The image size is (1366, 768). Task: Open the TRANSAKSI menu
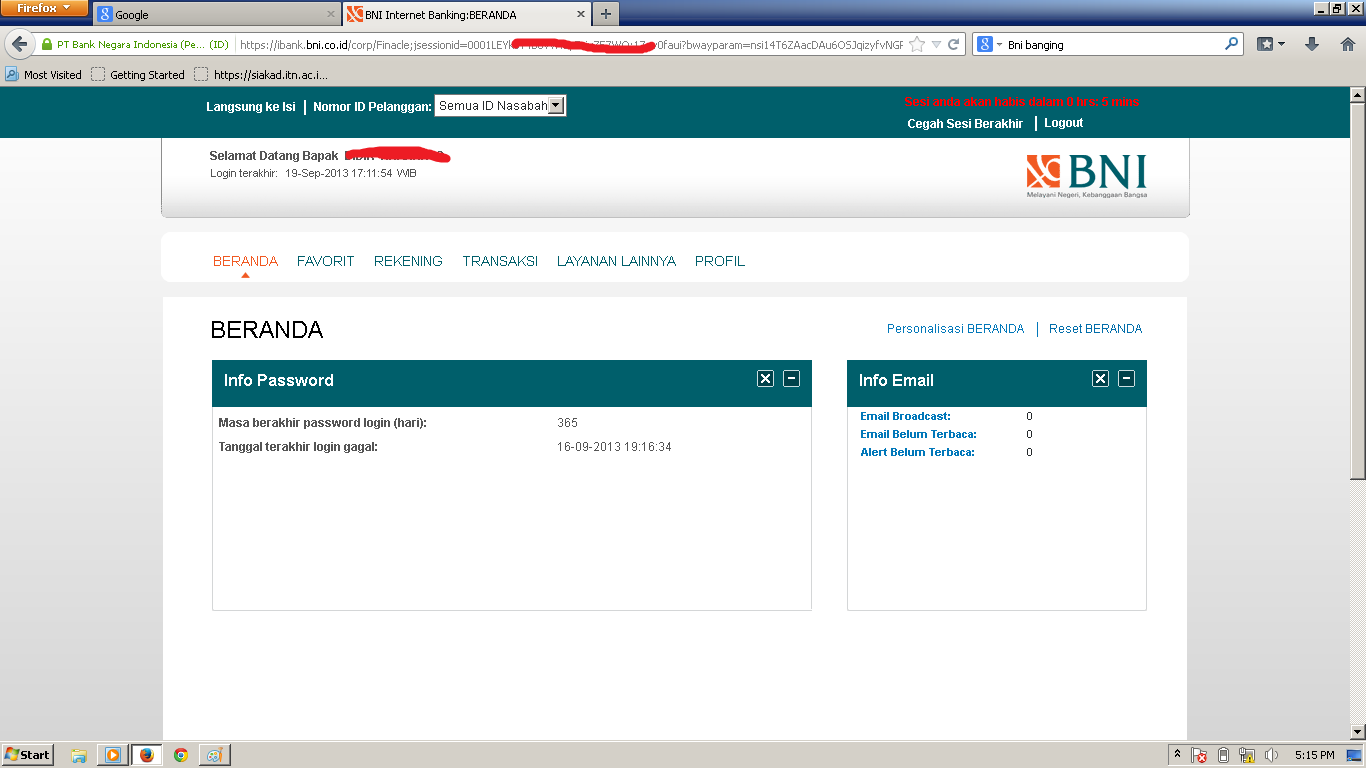500,261
